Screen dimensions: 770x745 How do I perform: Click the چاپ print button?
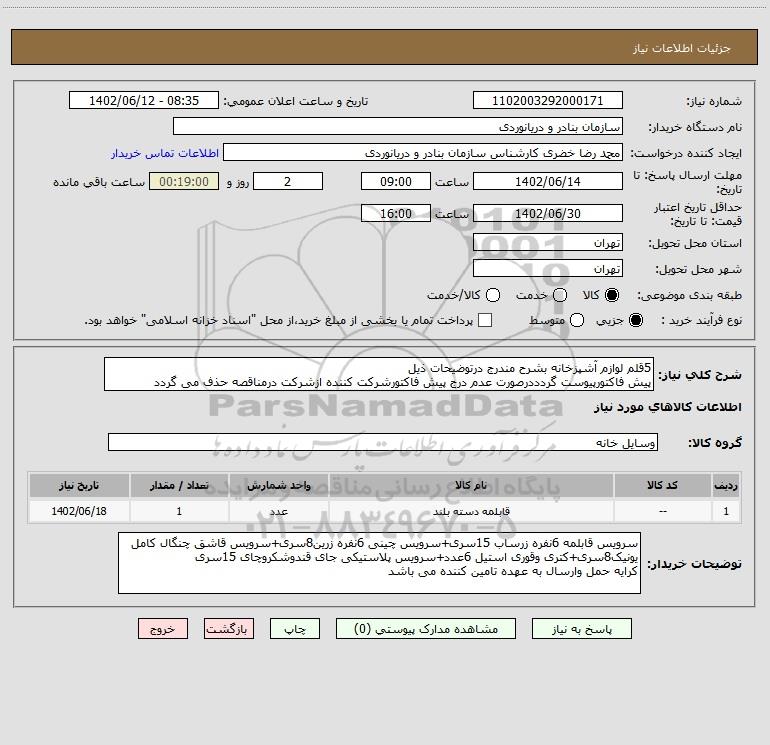click(295, 629)
